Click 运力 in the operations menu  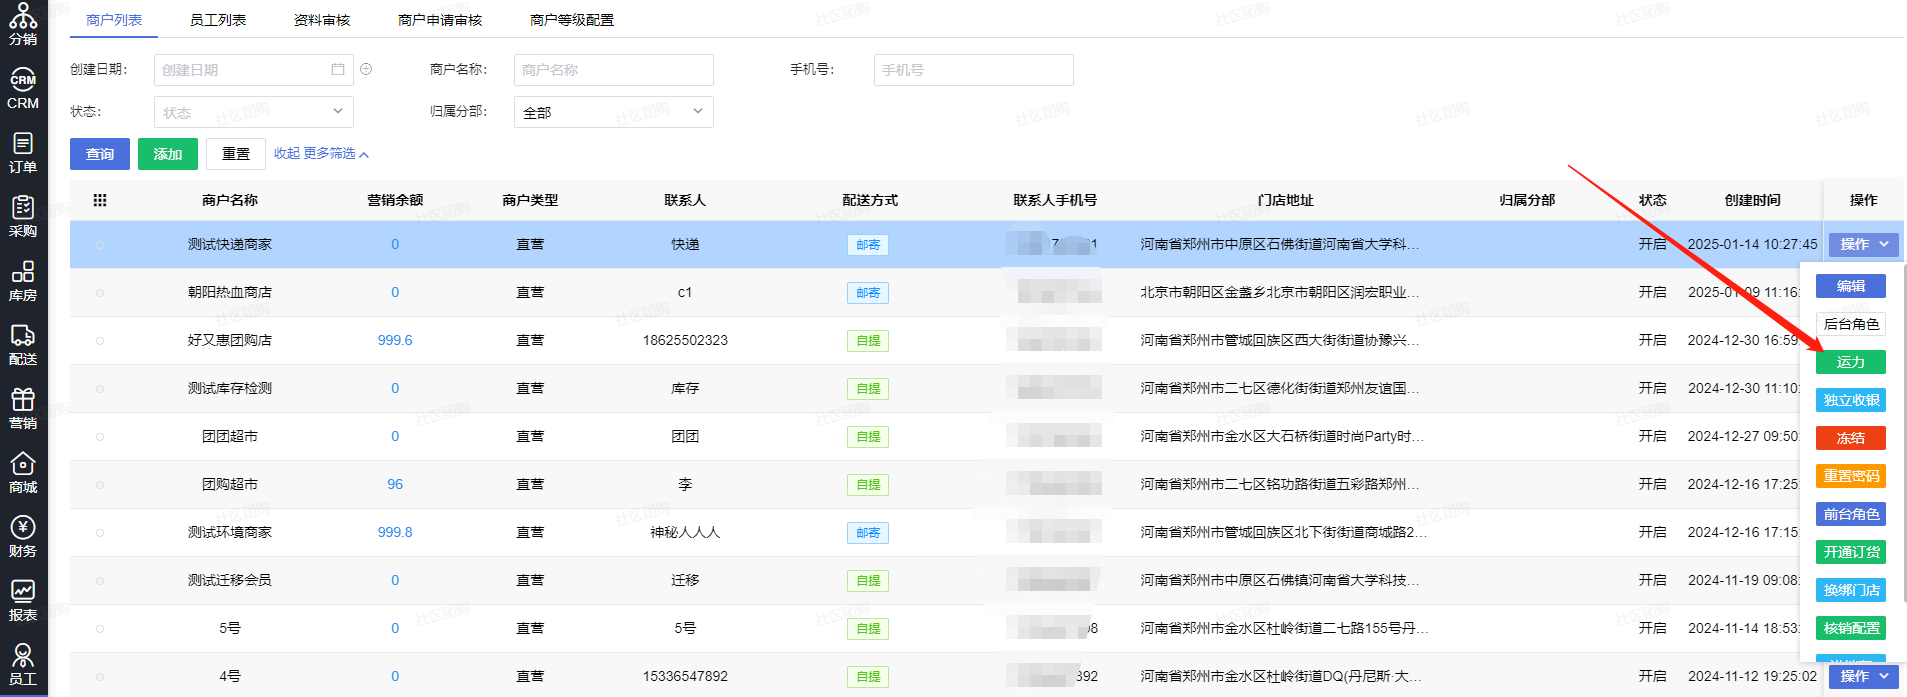pyautogui.click(x=1850, y=362)
